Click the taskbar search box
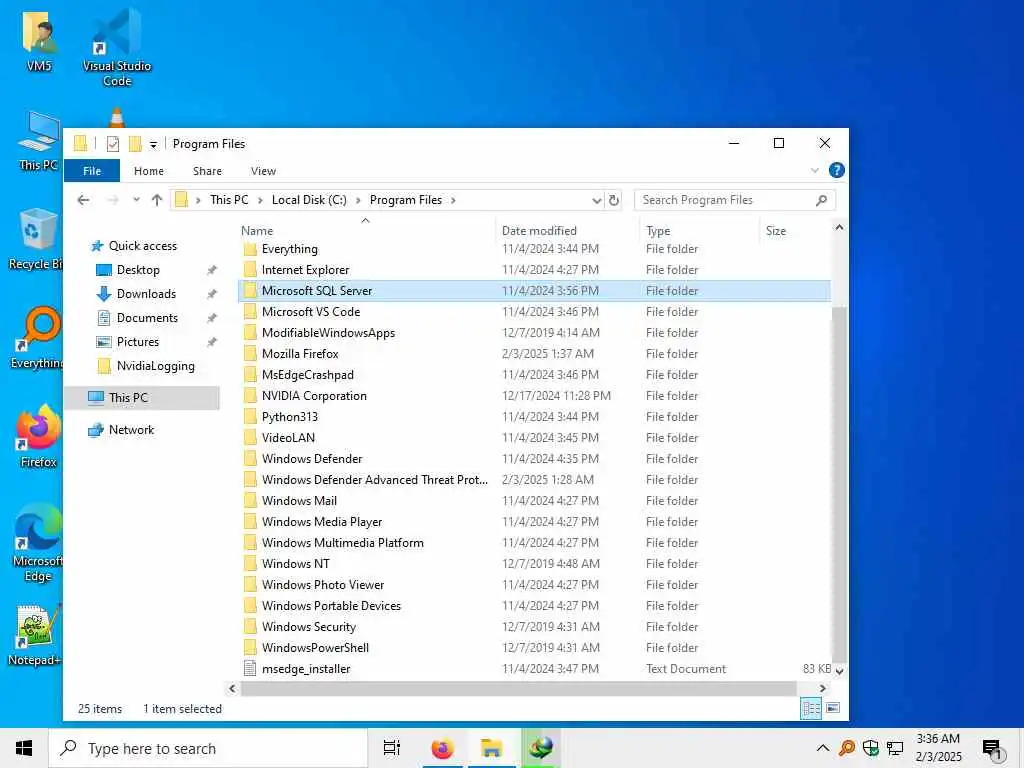Image resolution: width=1024 pixels, height=768 pixels. pos(208,748)
